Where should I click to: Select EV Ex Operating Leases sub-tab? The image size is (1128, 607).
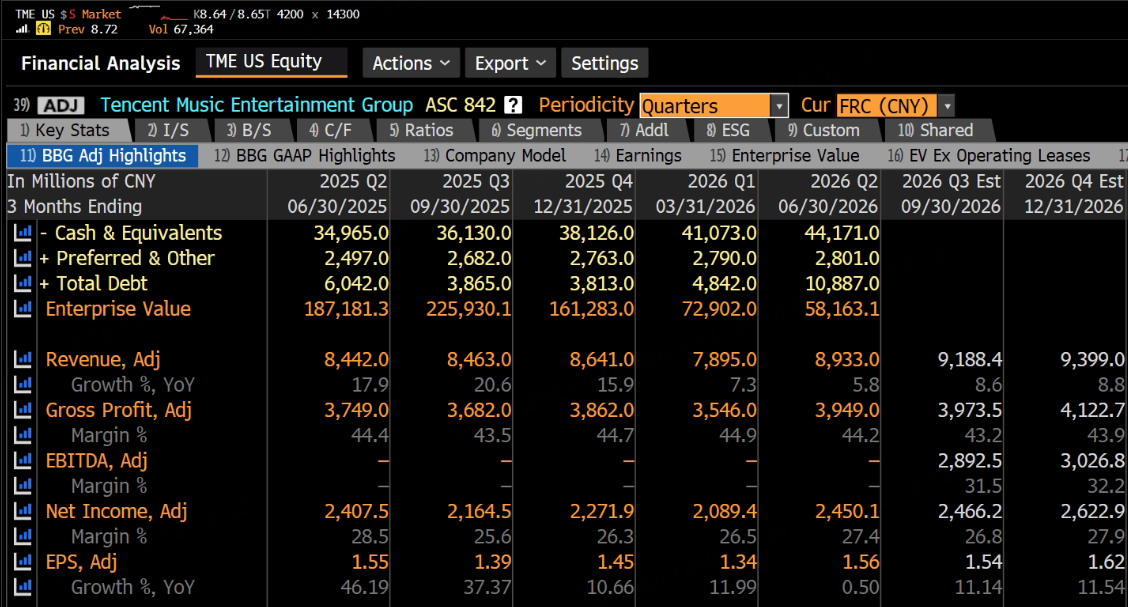[989, 155]
